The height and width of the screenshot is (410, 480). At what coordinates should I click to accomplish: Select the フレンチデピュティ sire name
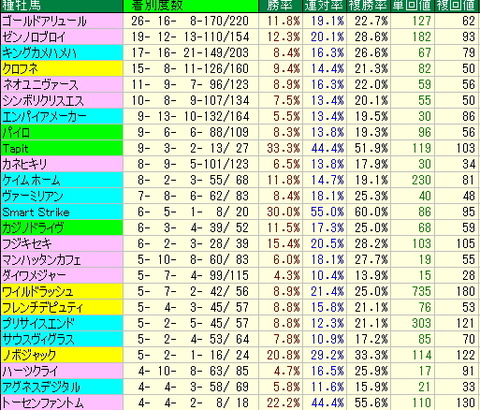pos(42,308)
